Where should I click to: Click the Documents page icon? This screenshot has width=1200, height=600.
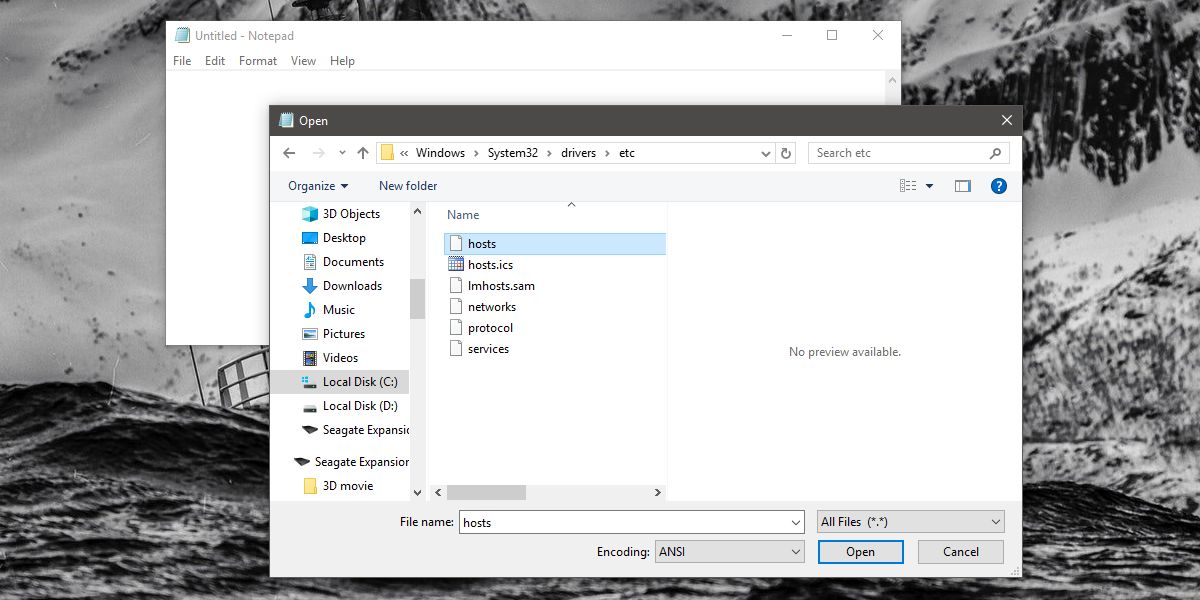click(310, 262)
